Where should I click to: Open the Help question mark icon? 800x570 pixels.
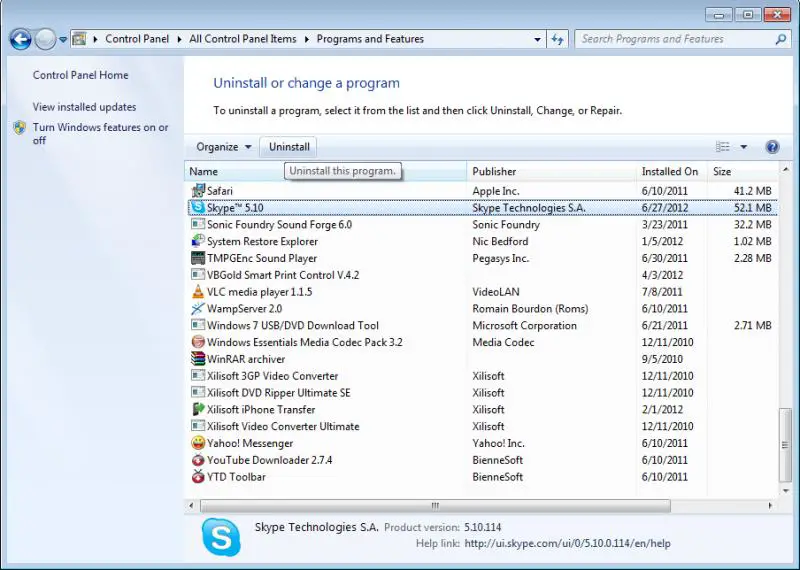pyautogui.click(x=772, y=147)
